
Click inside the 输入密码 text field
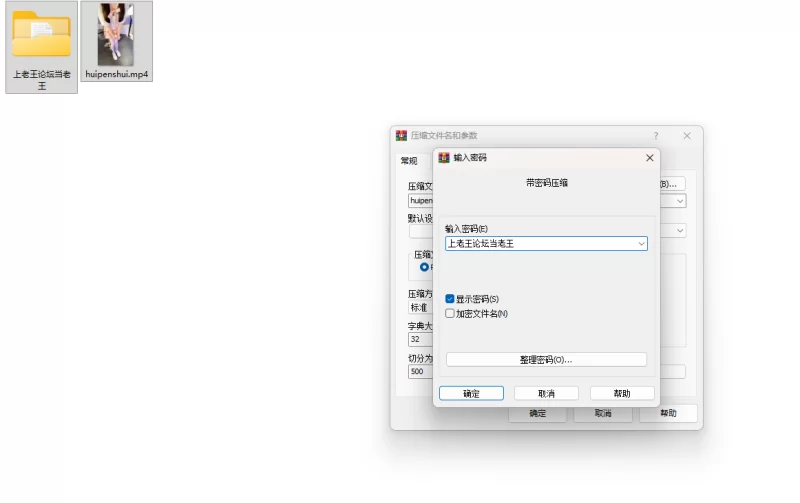click(x=540, y=243)
